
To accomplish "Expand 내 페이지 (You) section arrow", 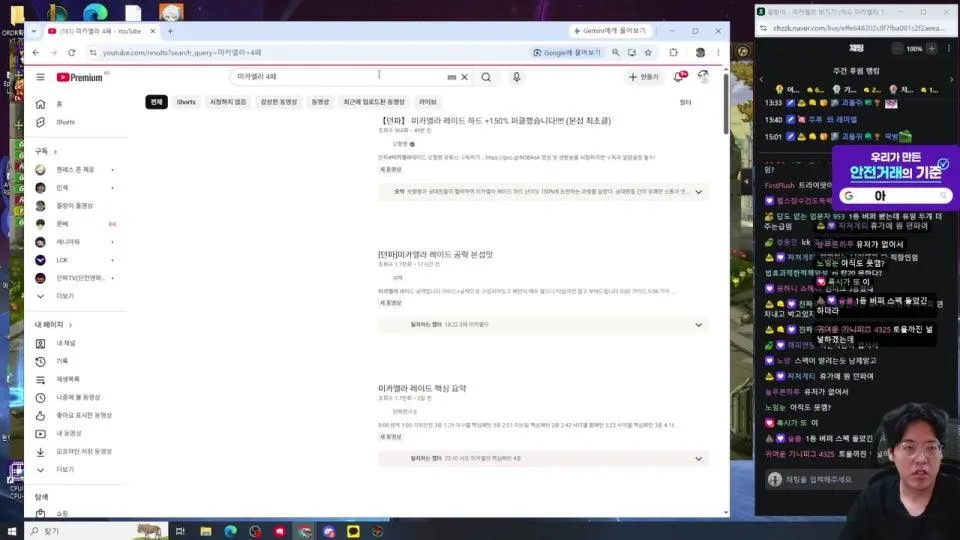I will [x=70, y=325].
